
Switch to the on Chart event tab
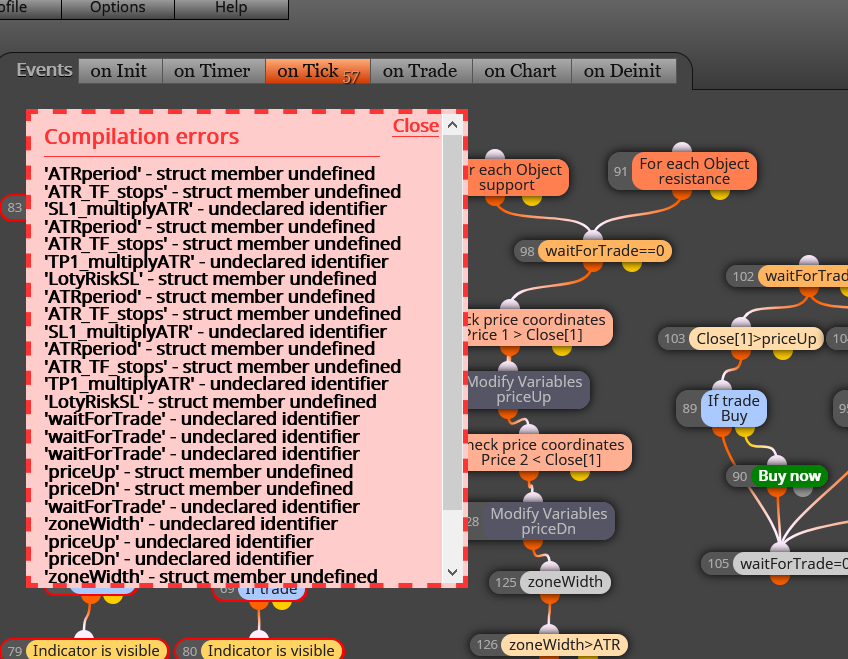point(521,71)
